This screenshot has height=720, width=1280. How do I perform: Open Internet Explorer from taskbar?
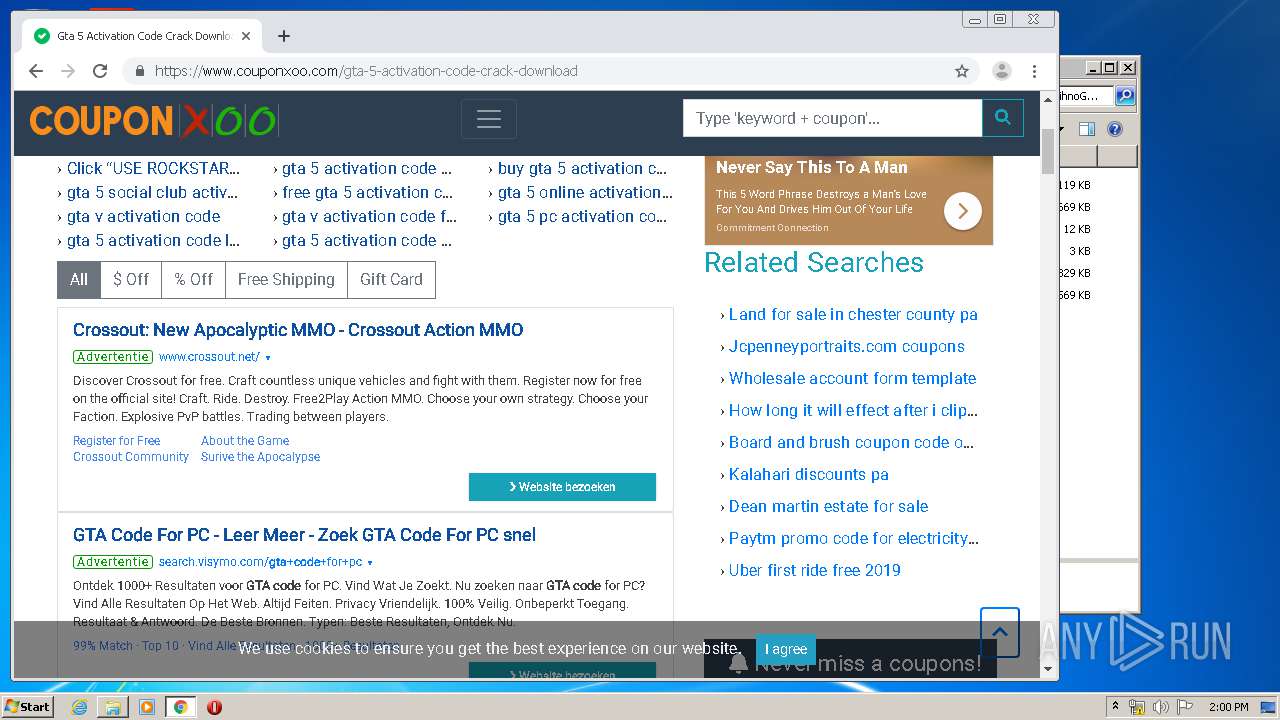coord(79,707)
